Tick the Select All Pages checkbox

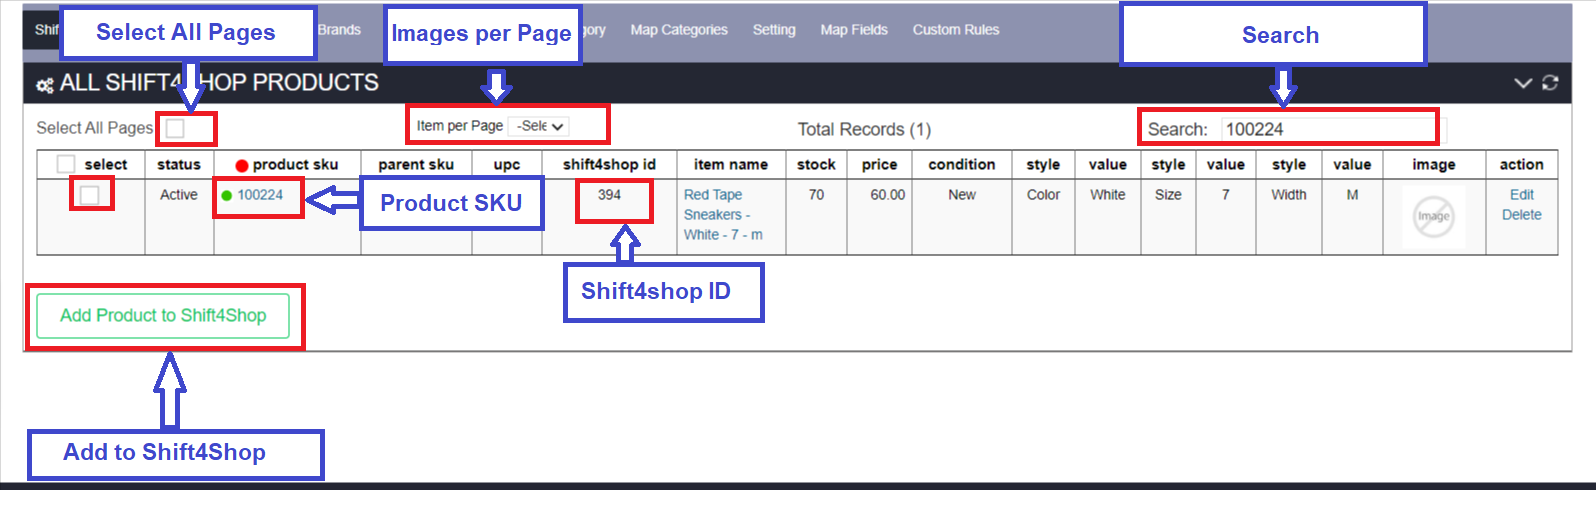[x=175, y=128]
